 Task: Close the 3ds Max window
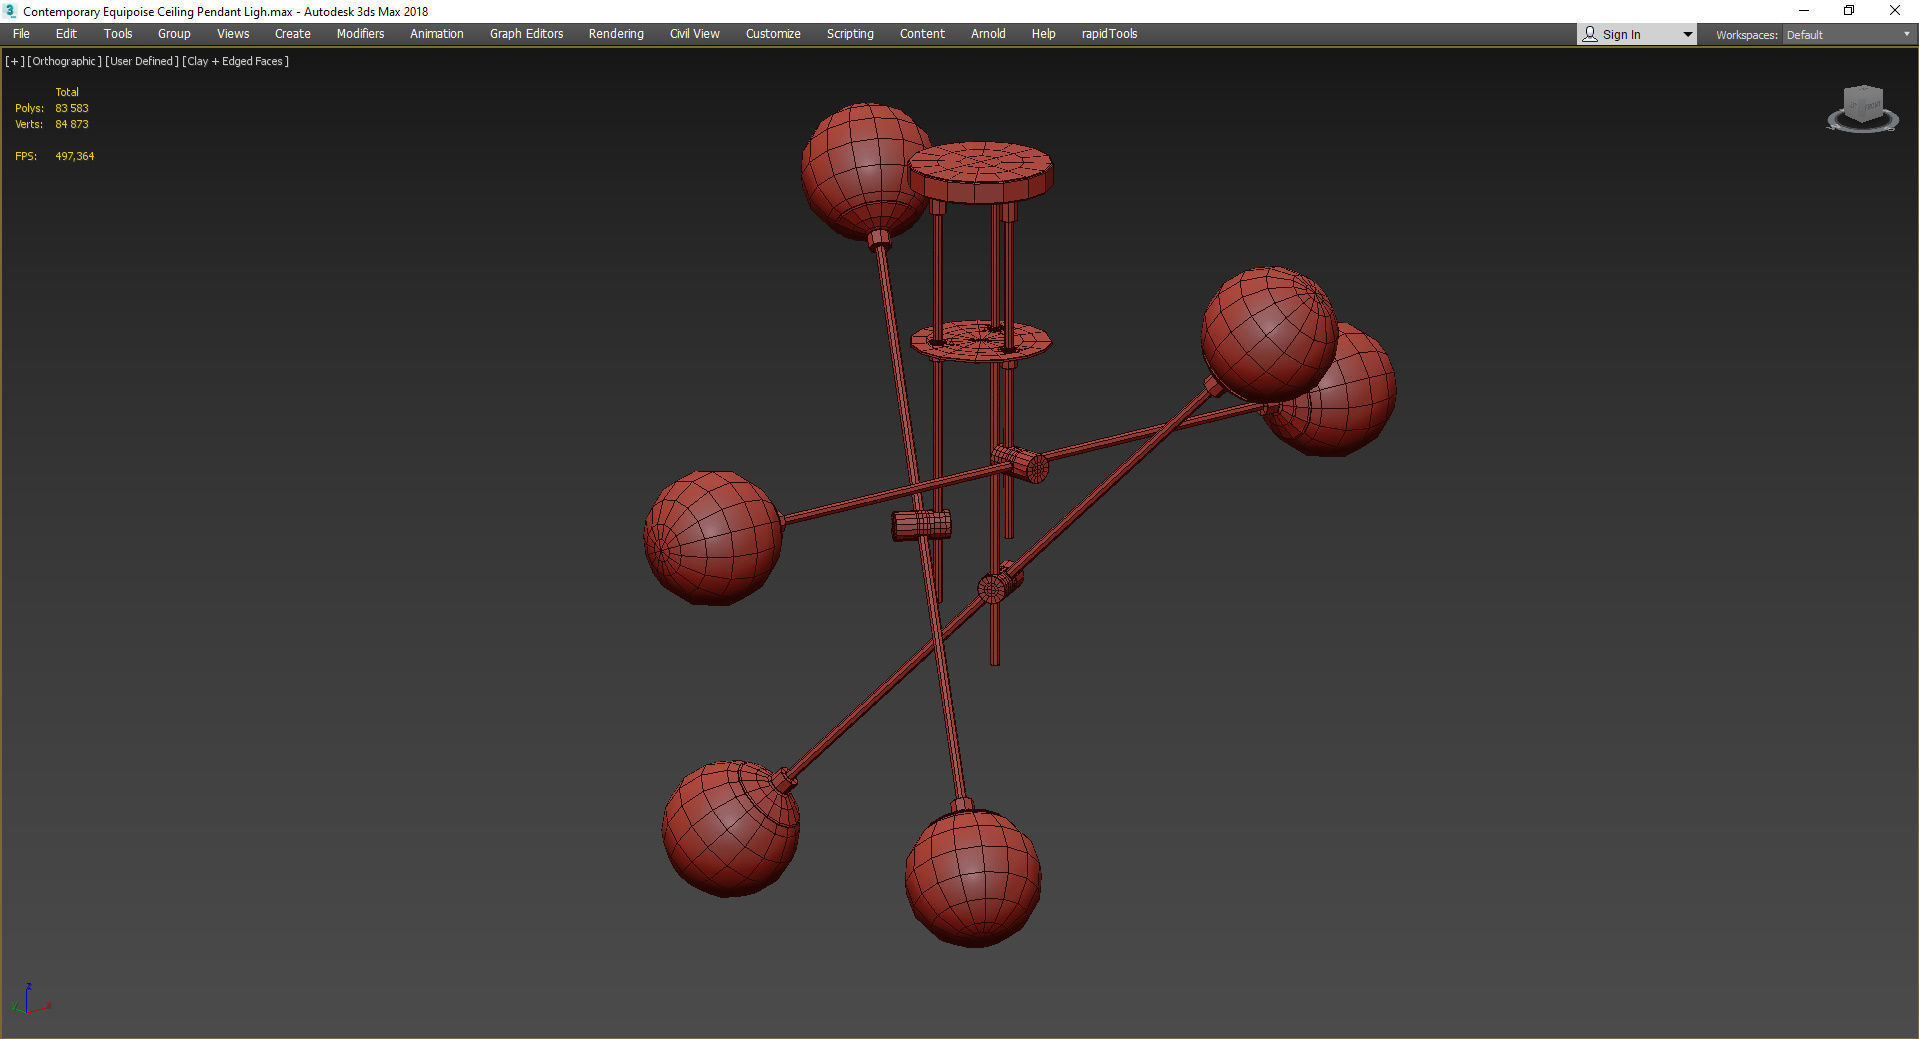tap(1895, 11)
